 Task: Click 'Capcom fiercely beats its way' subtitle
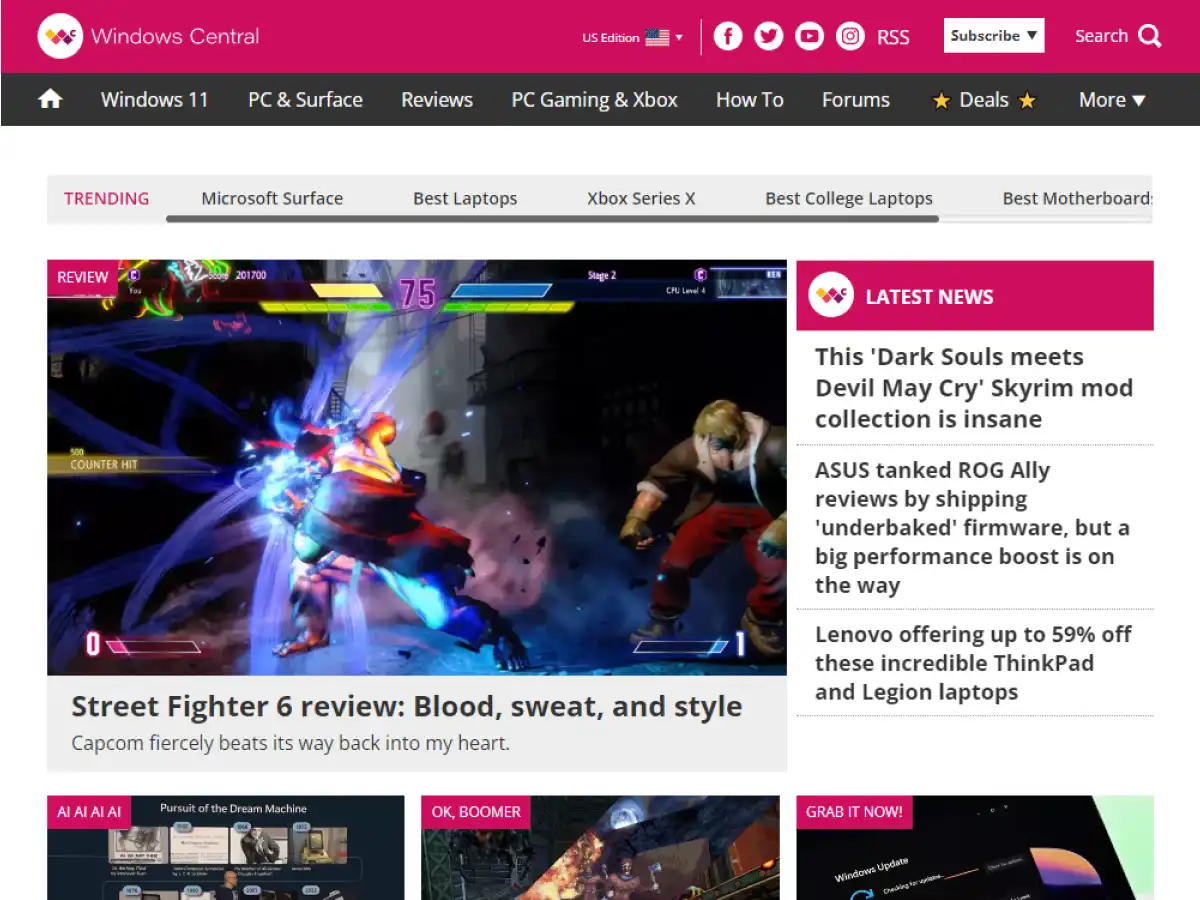291,743
